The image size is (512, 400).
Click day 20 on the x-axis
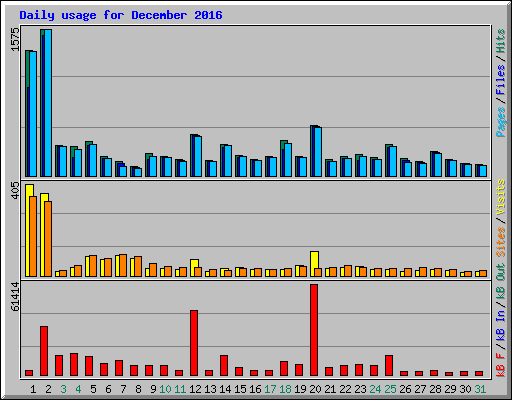point(315,389)
